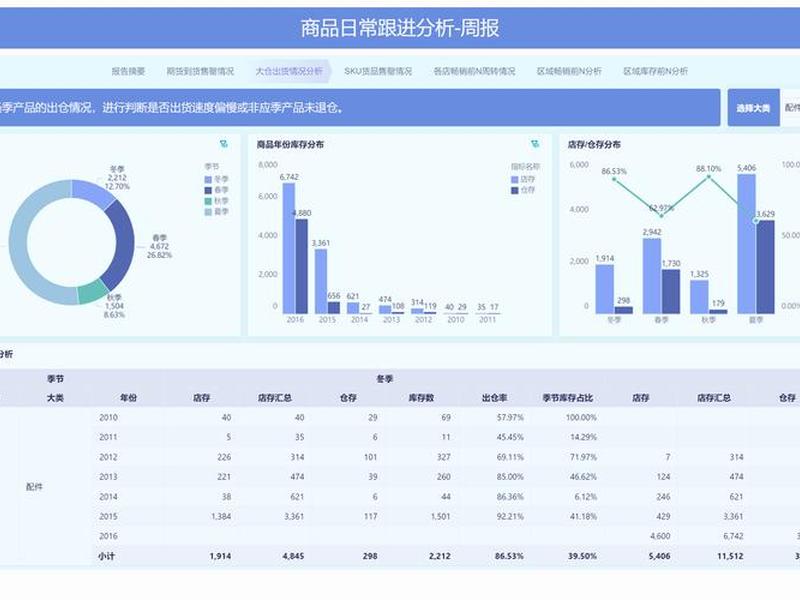
Task: Click the 商品年份库存分布 chart title
Action: point(290,144)
